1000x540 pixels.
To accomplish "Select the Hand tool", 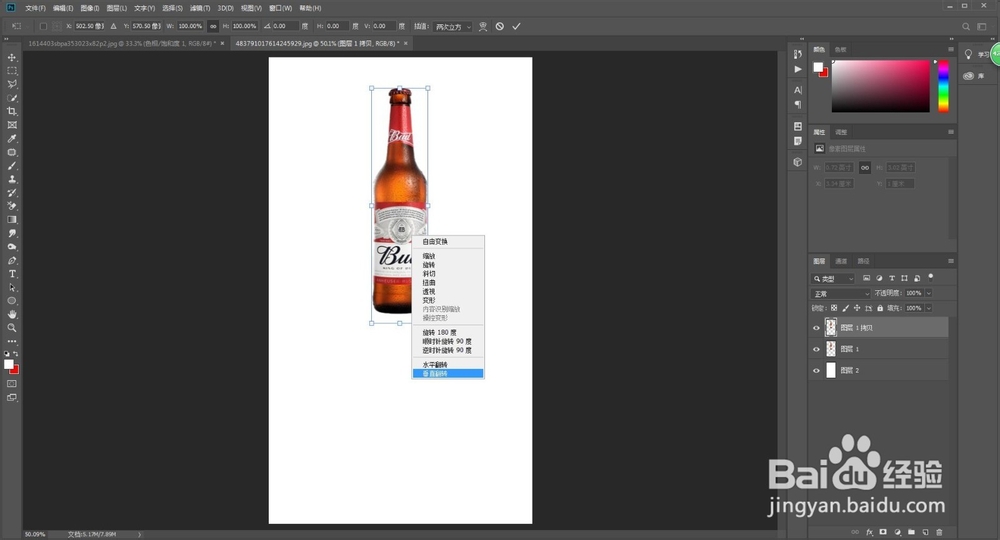I will [x=11, y=314].
